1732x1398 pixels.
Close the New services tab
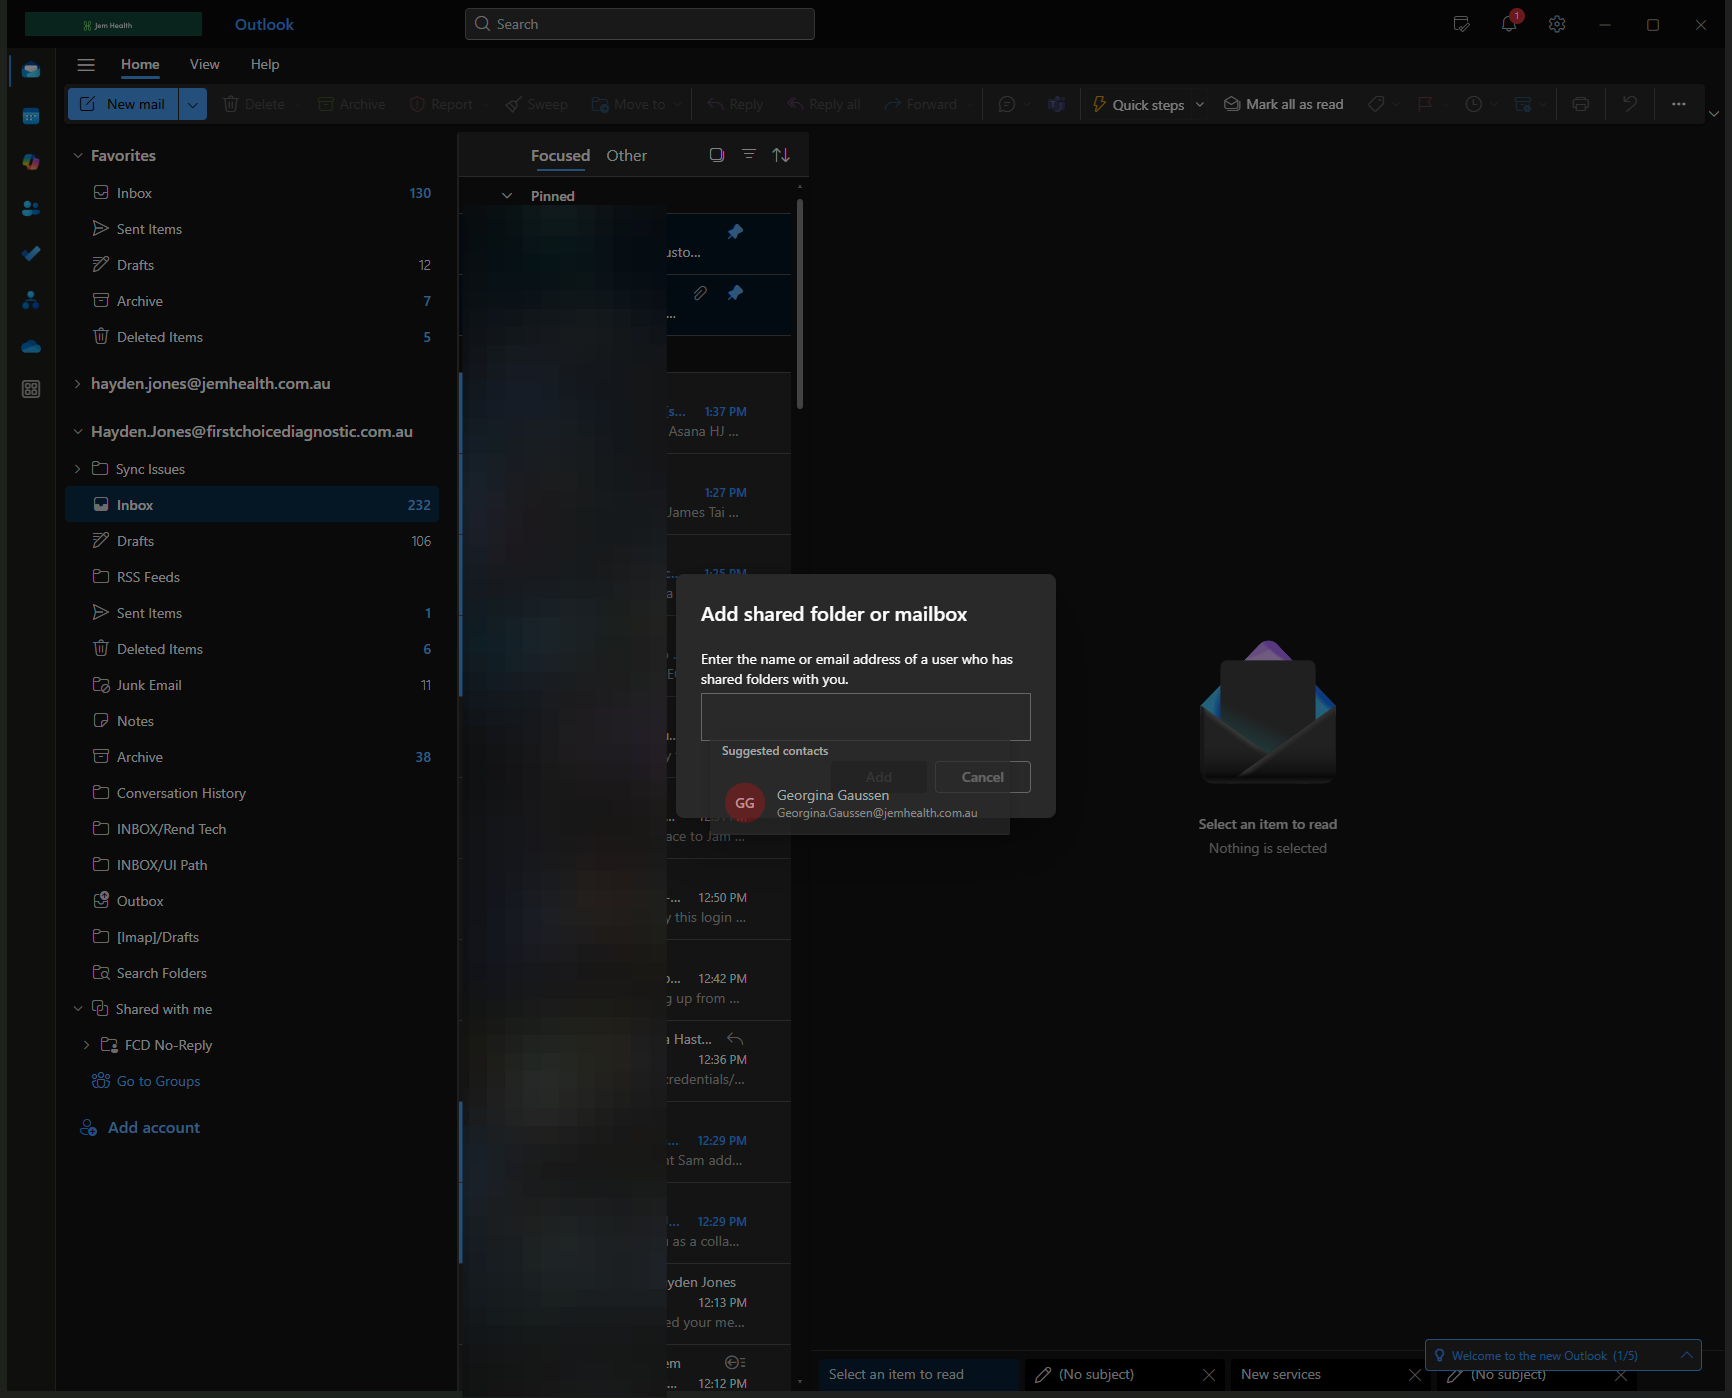coord(1415,1375)
